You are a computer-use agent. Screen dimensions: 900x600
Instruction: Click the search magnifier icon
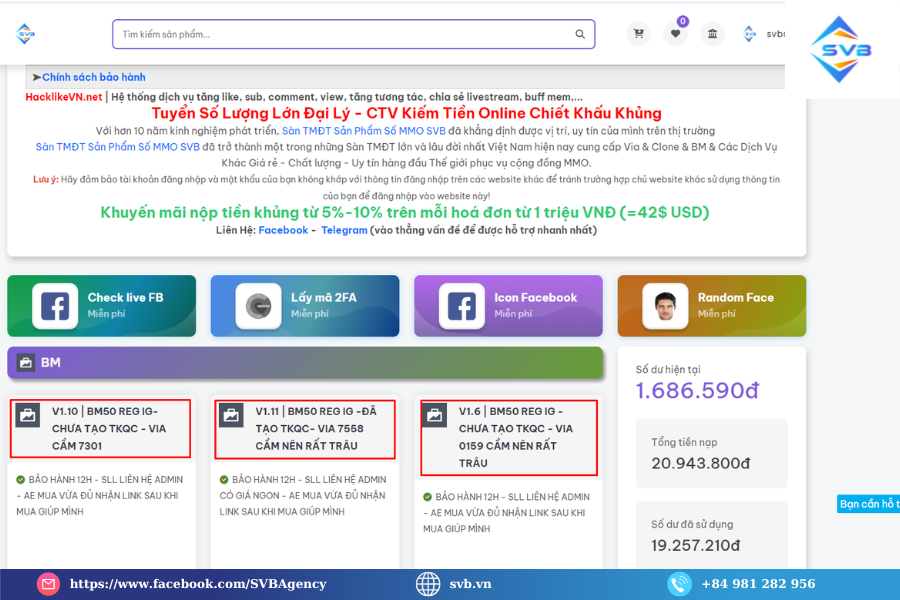point(580,34)
